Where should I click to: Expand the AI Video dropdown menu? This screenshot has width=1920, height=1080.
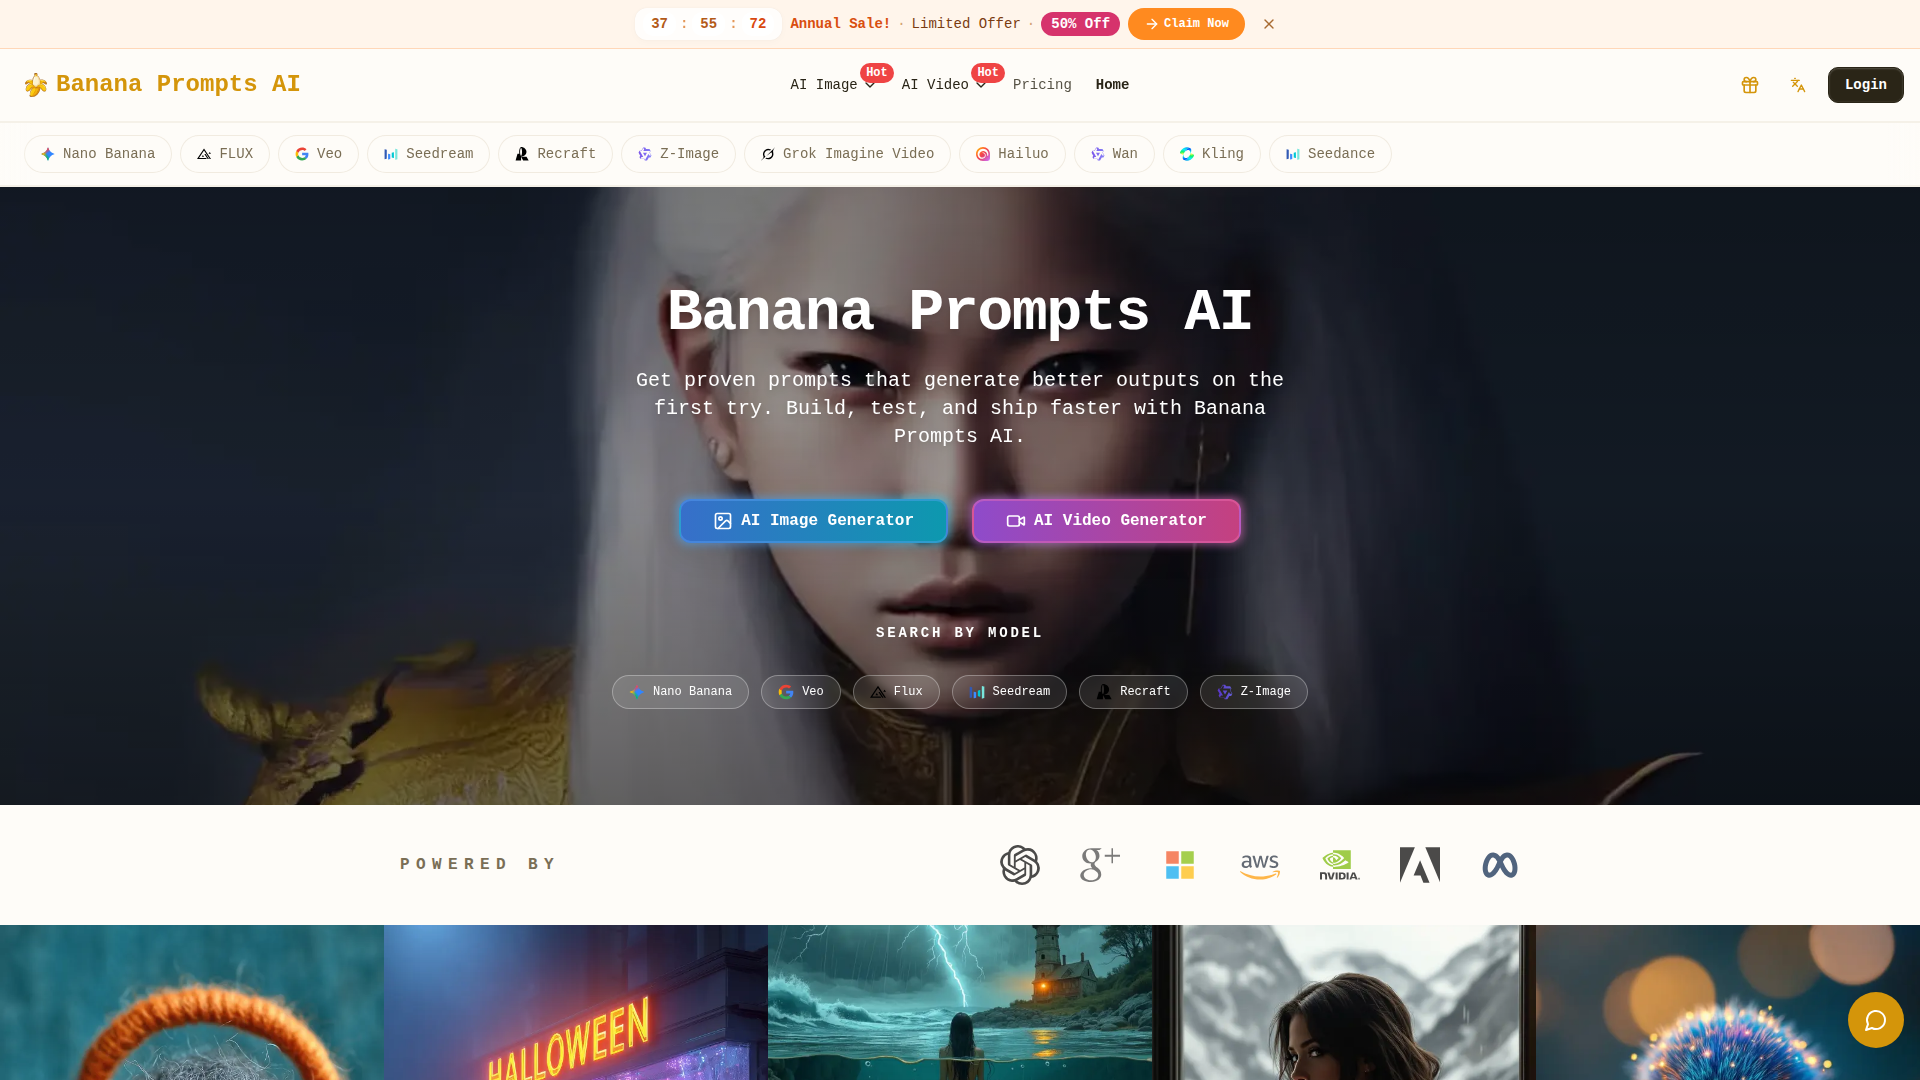click(944, 85)
